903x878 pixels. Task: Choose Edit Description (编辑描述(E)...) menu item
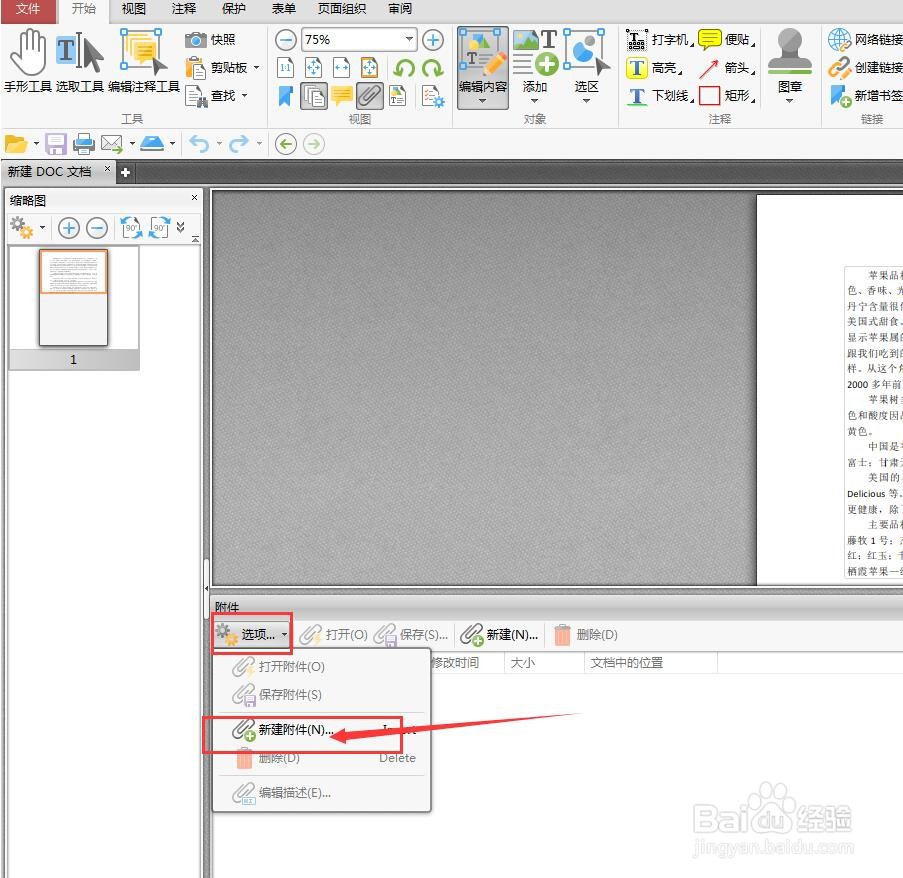pyautogui.click(x=322, y=793)
